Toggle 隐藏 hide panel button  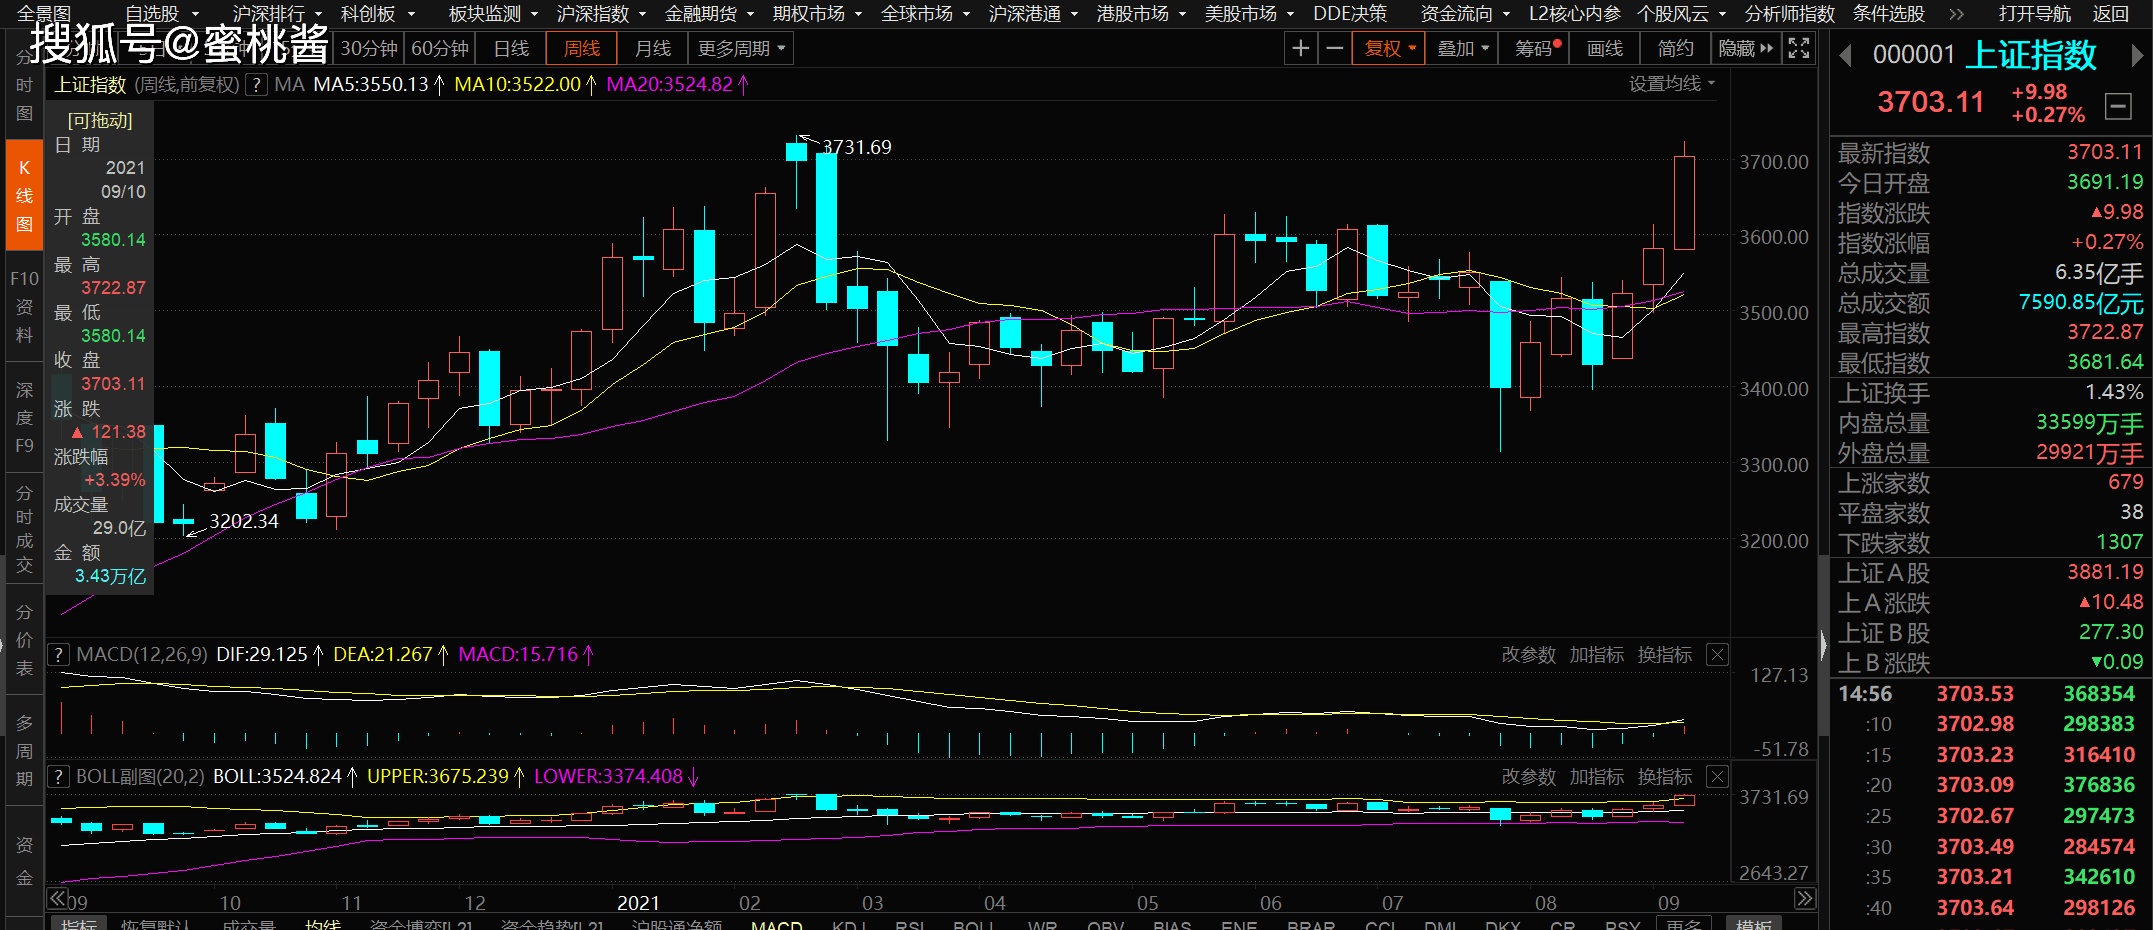[x=1745, y=48]
